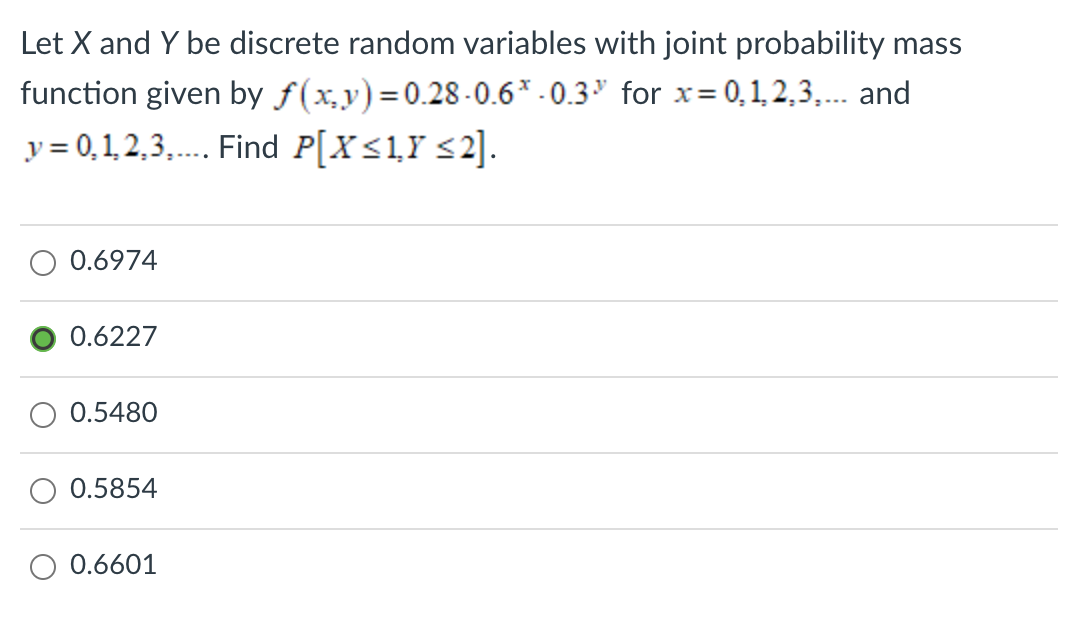This screenshot has width=1070, height=634.
Task: Select the radio button for 0.5480
Action: click(43, 414)
